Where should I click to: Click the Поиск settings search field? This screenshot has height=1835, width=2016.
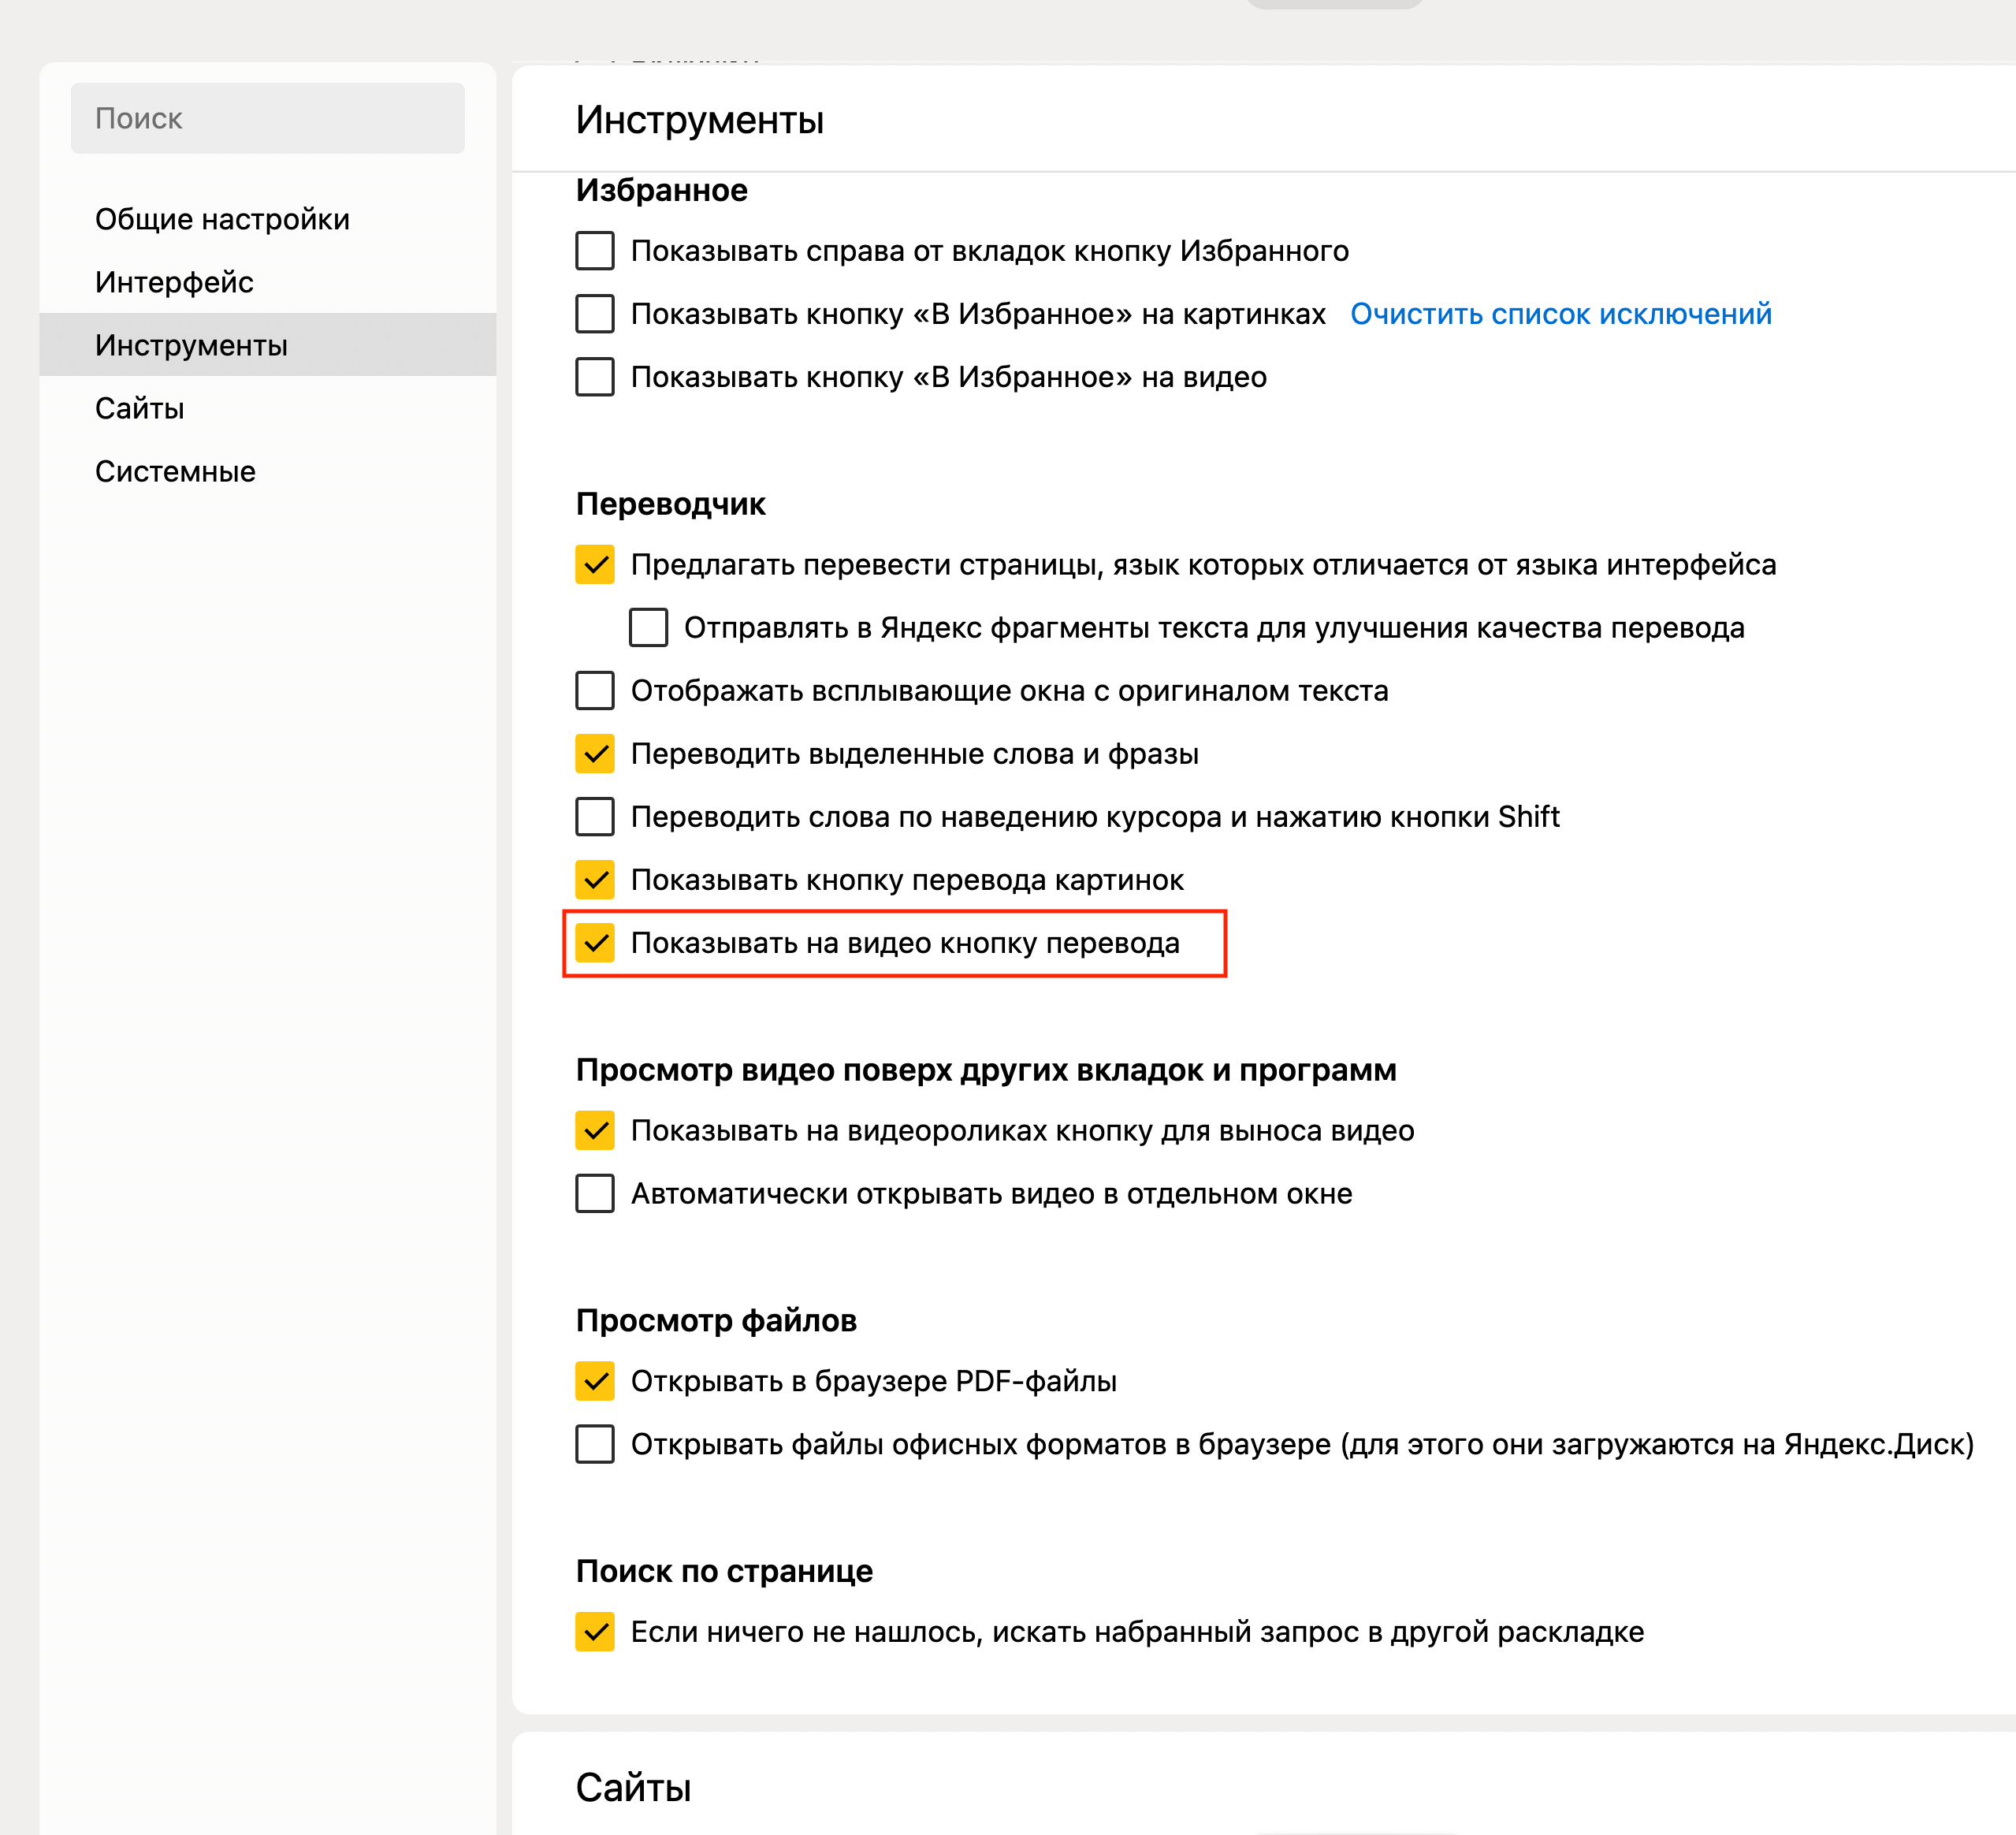click(x=267, y=118)
